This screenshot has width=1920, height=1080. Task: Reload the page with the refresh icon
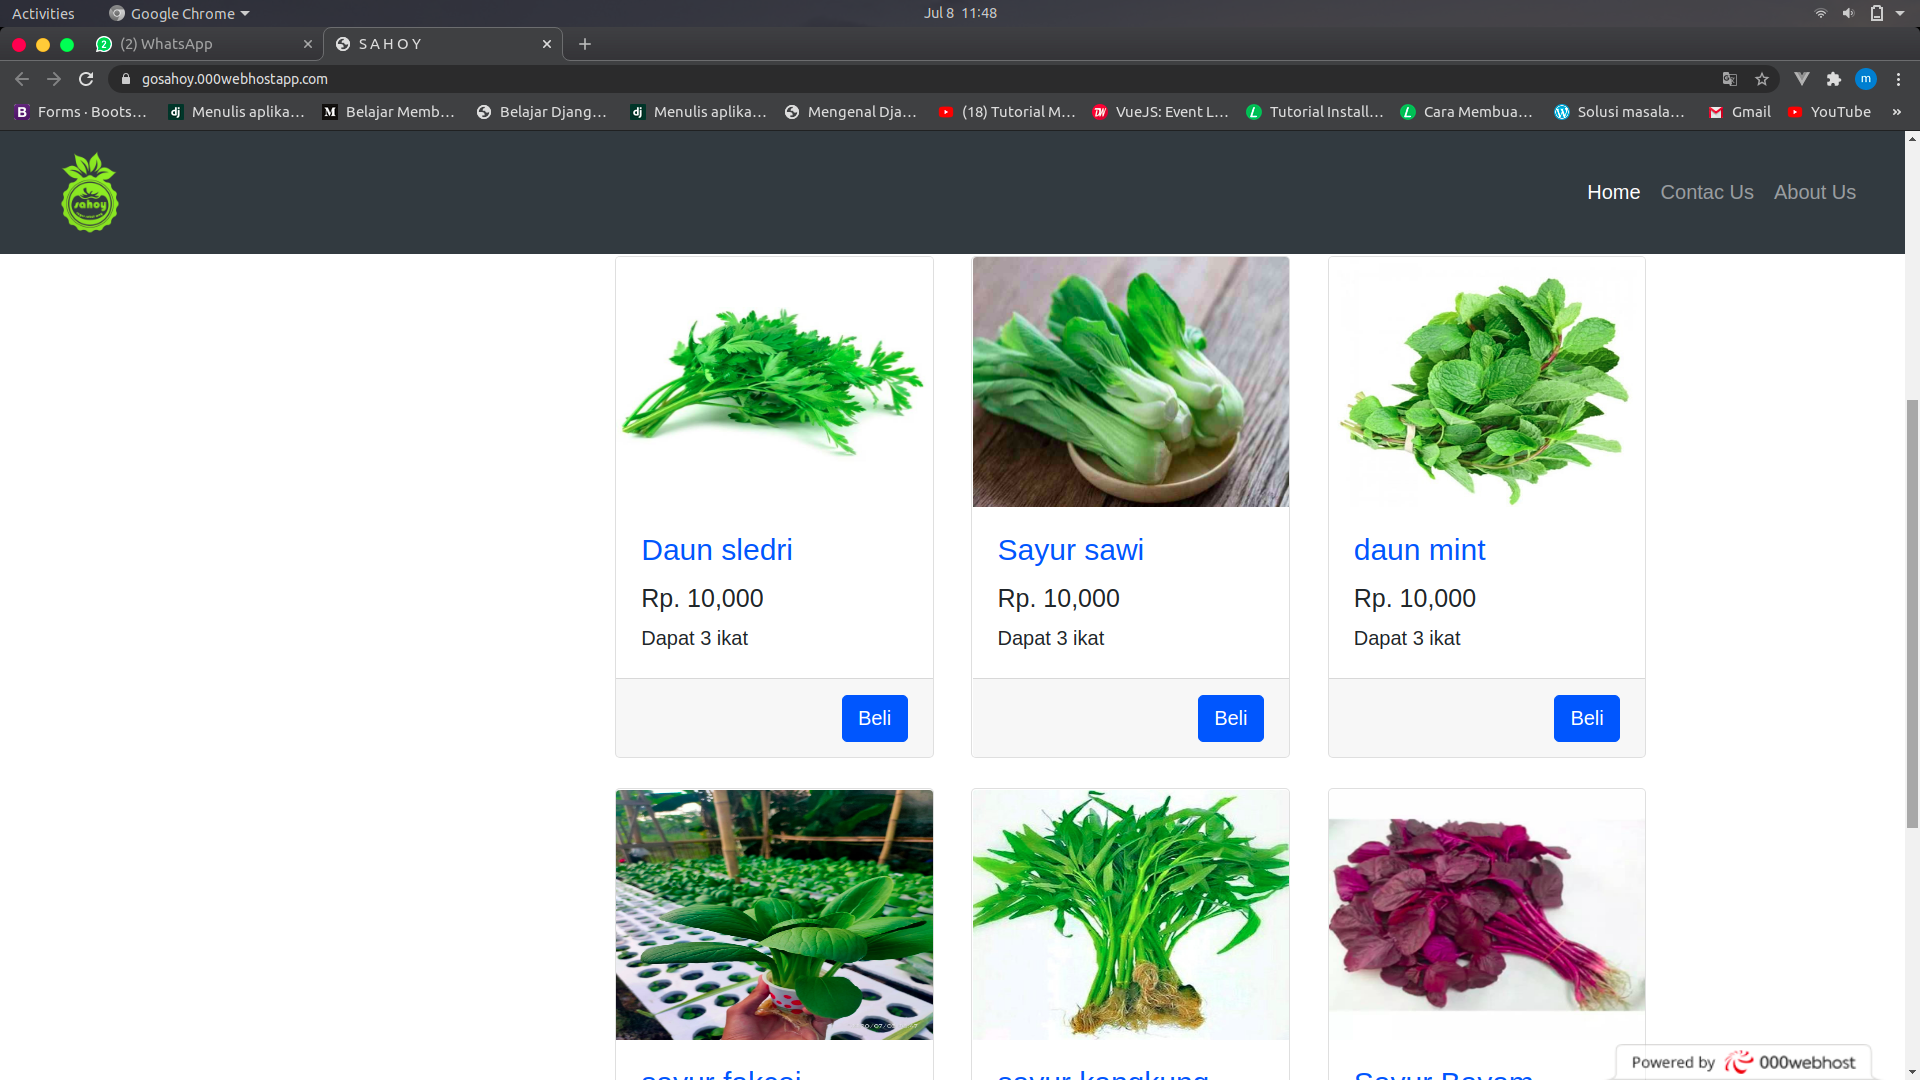pos(86,79)
